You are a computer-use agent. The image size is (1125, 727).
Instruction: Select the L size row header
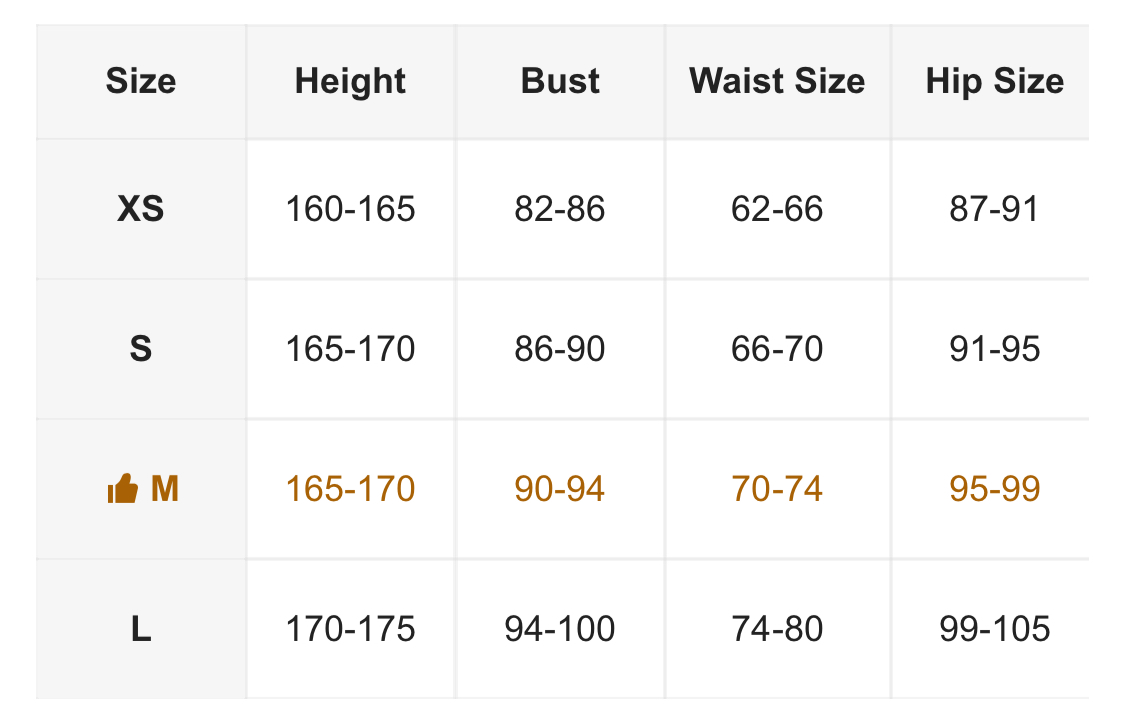pos(141,629)
